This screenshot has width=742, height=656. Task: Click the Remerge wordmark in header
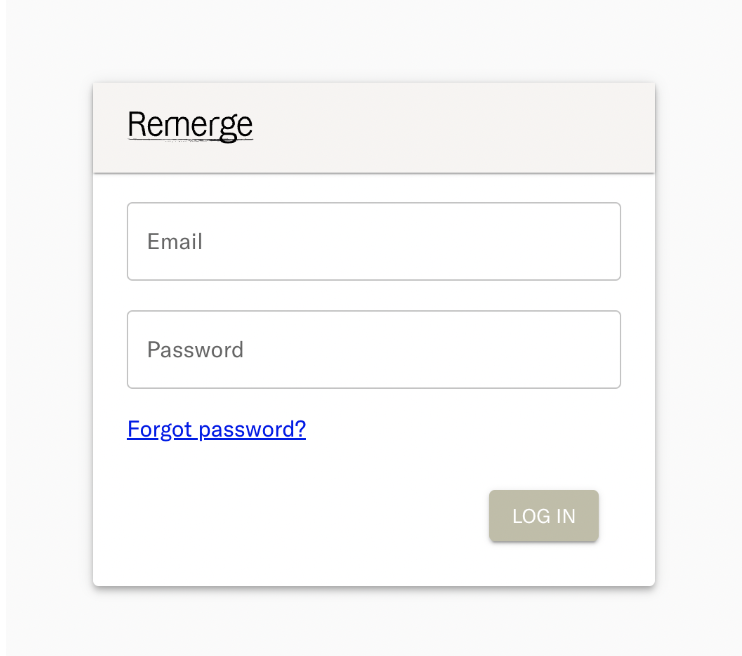coord(190,126)
